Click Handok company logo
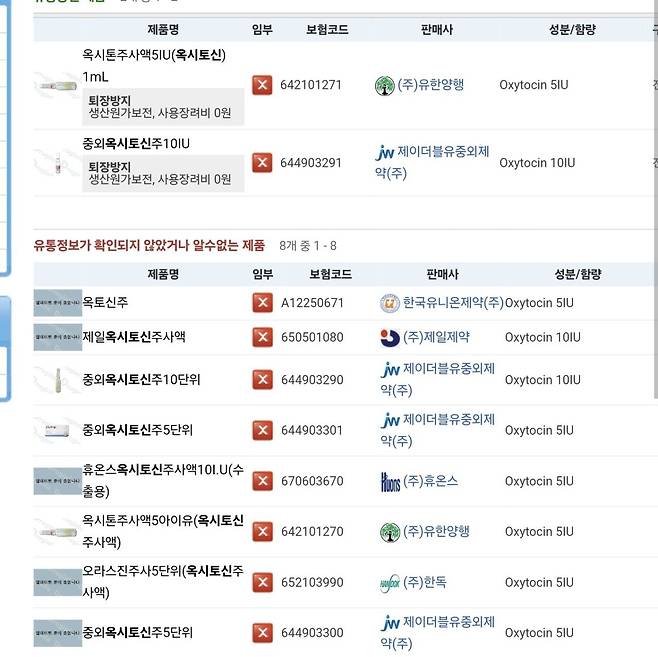658x657 pixels. tap(390, 583)
